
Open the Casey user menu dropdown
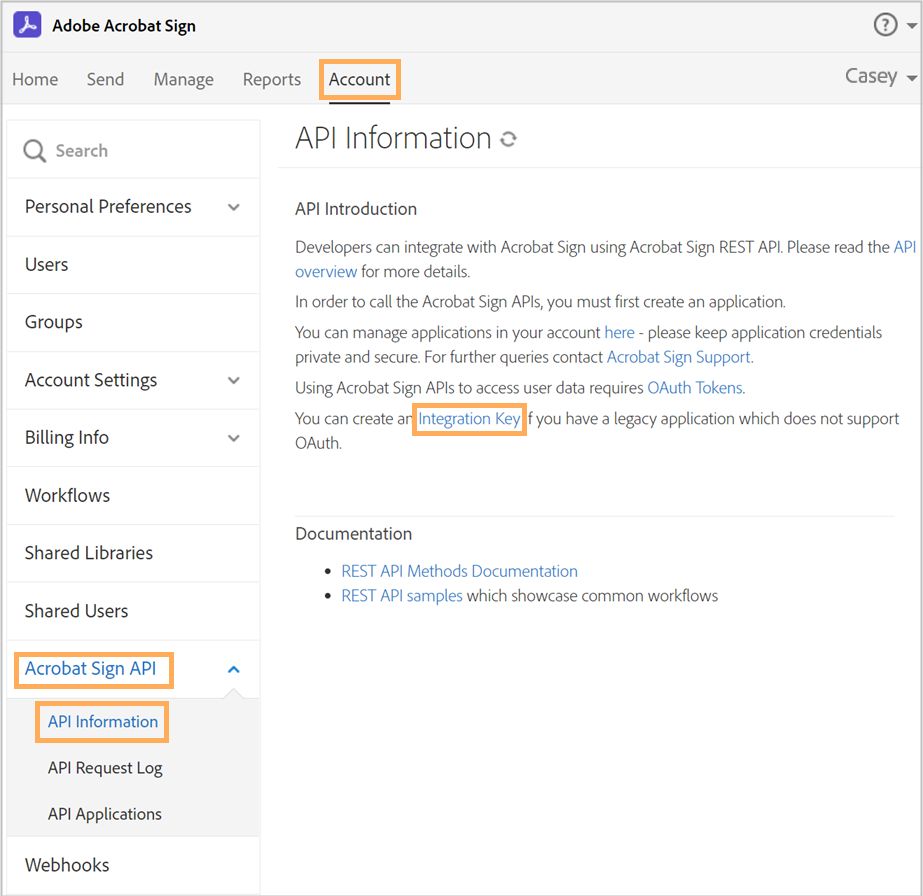[x=880, y=76]
